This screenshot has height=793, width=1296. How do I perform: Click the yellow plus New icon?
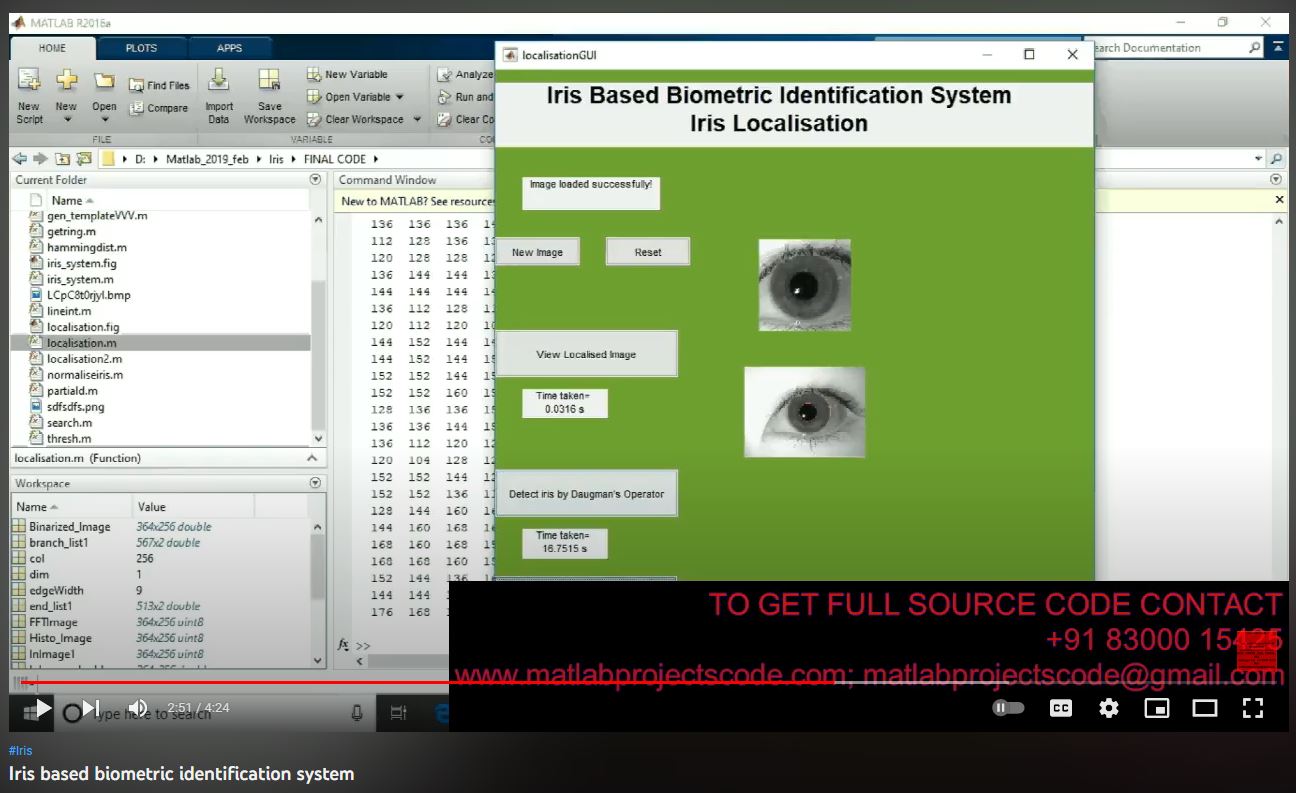click(x=66, y=81)
